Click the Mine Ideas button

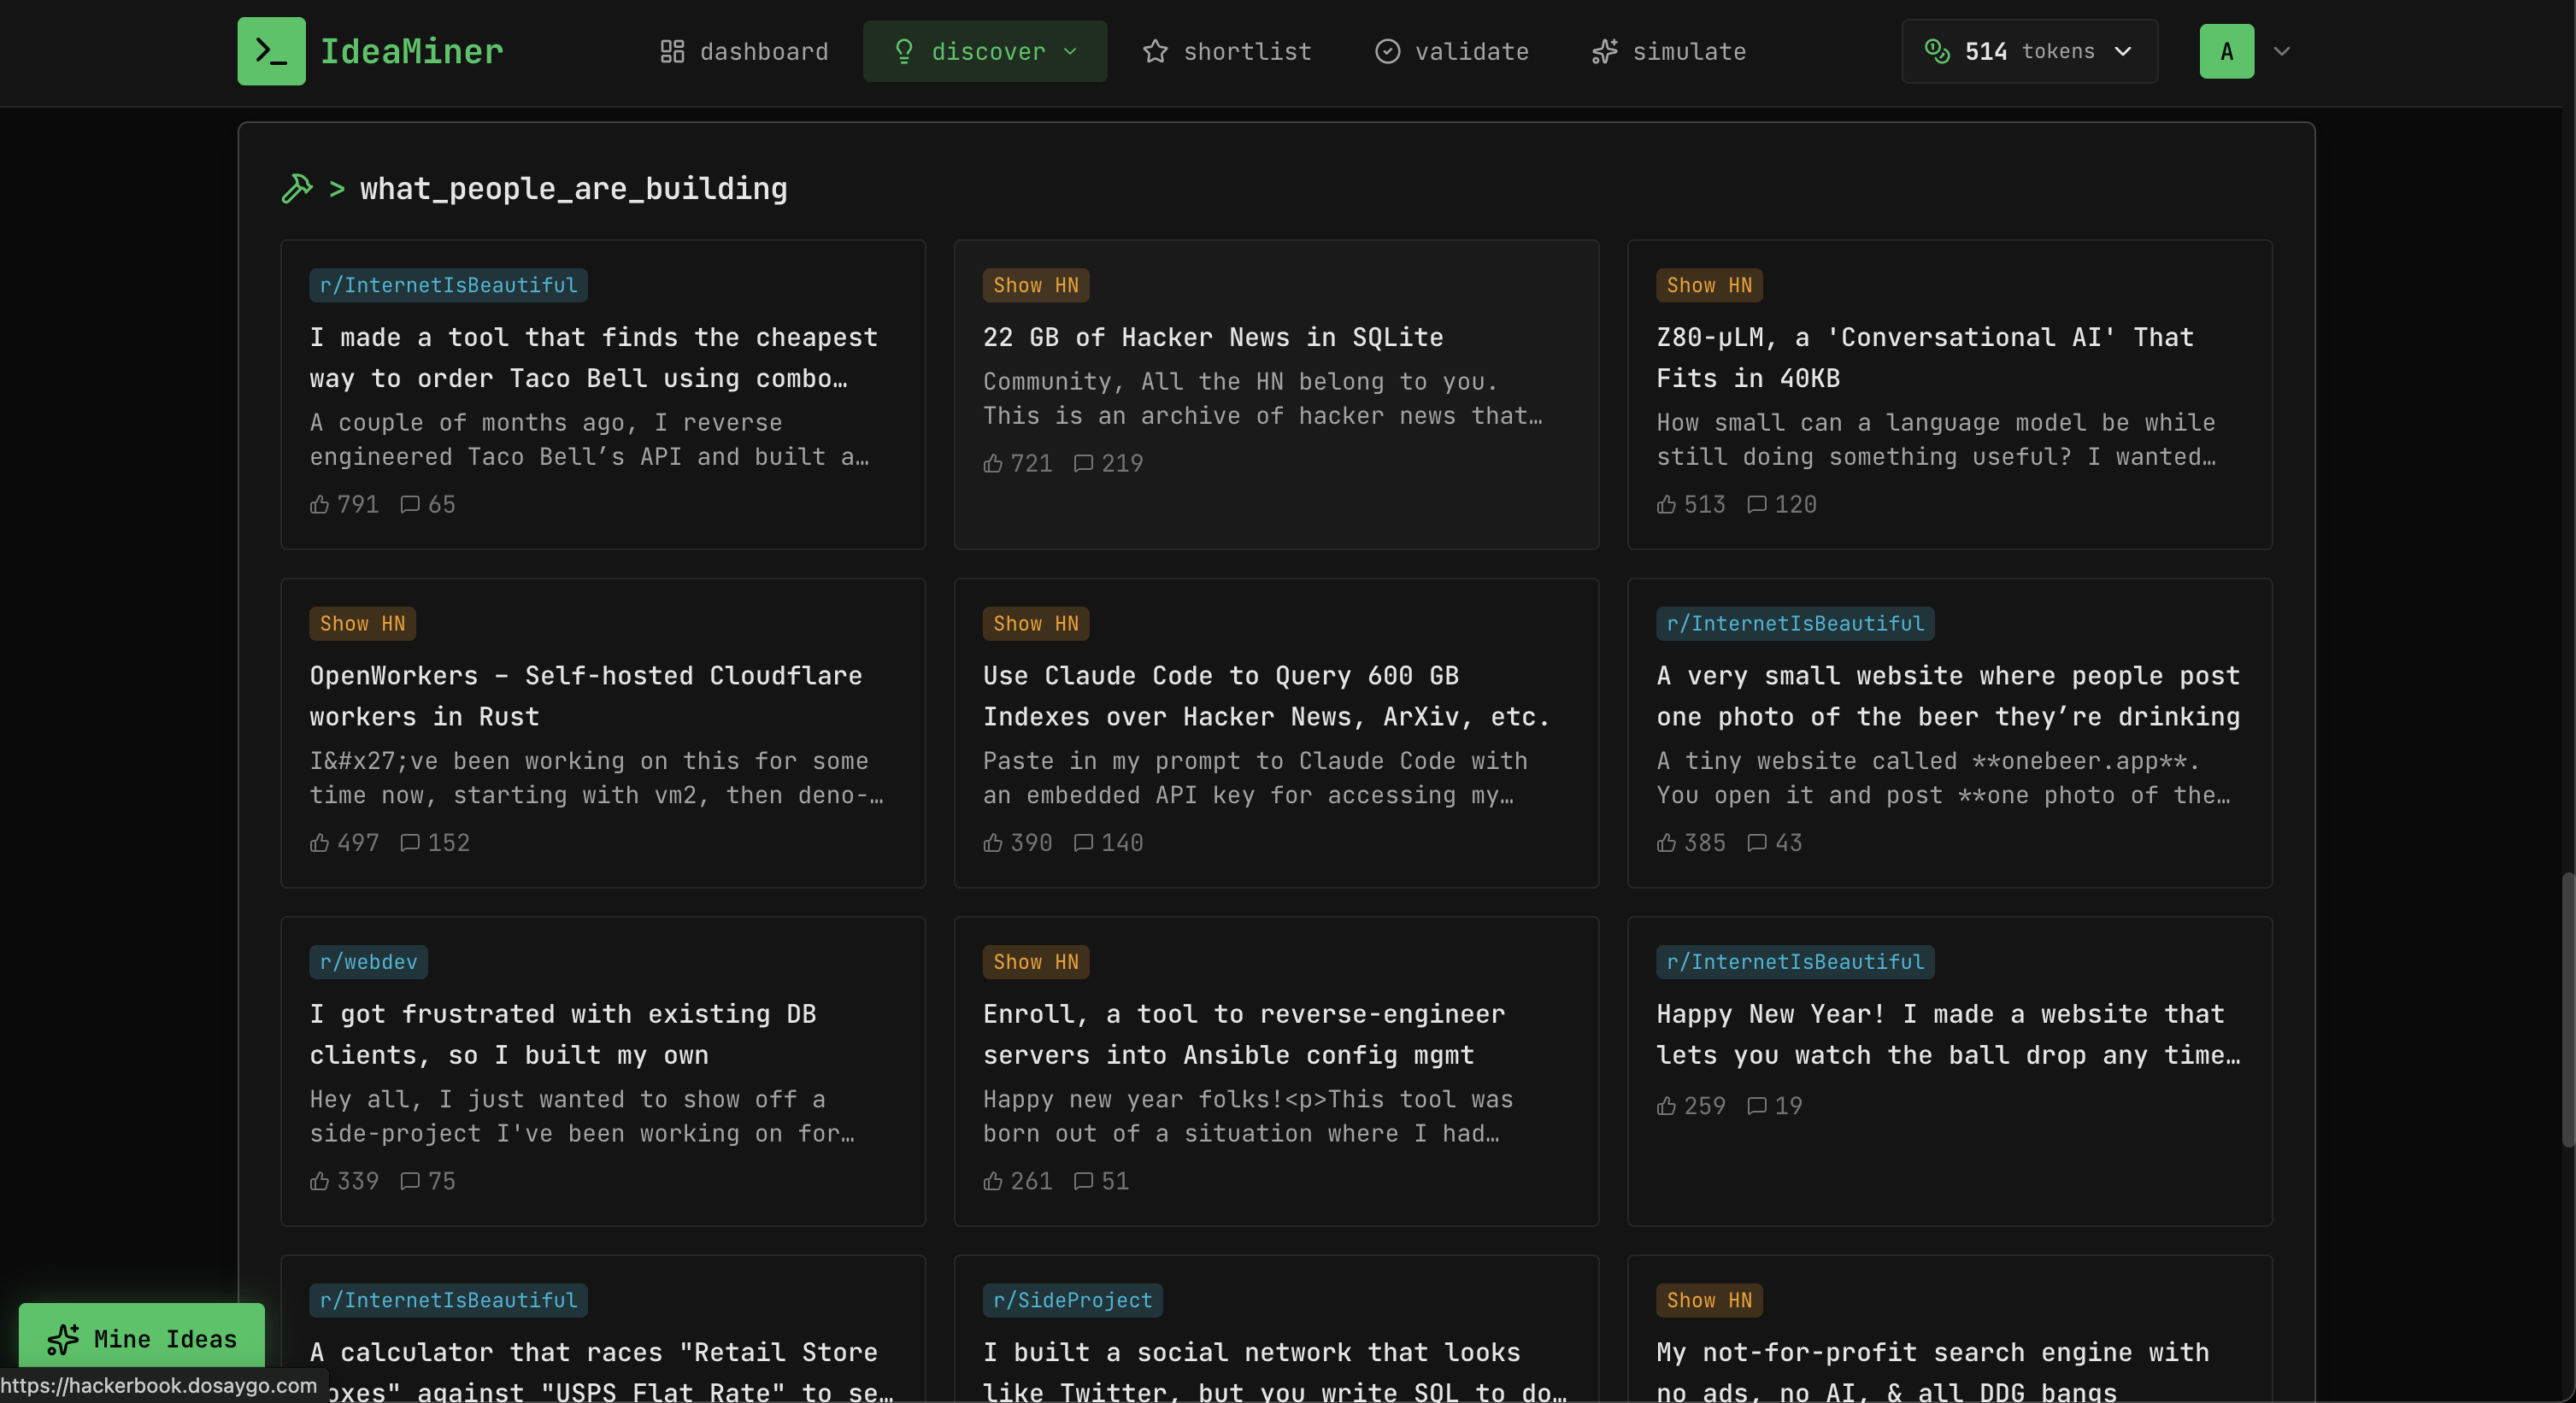click(140, 1338)
